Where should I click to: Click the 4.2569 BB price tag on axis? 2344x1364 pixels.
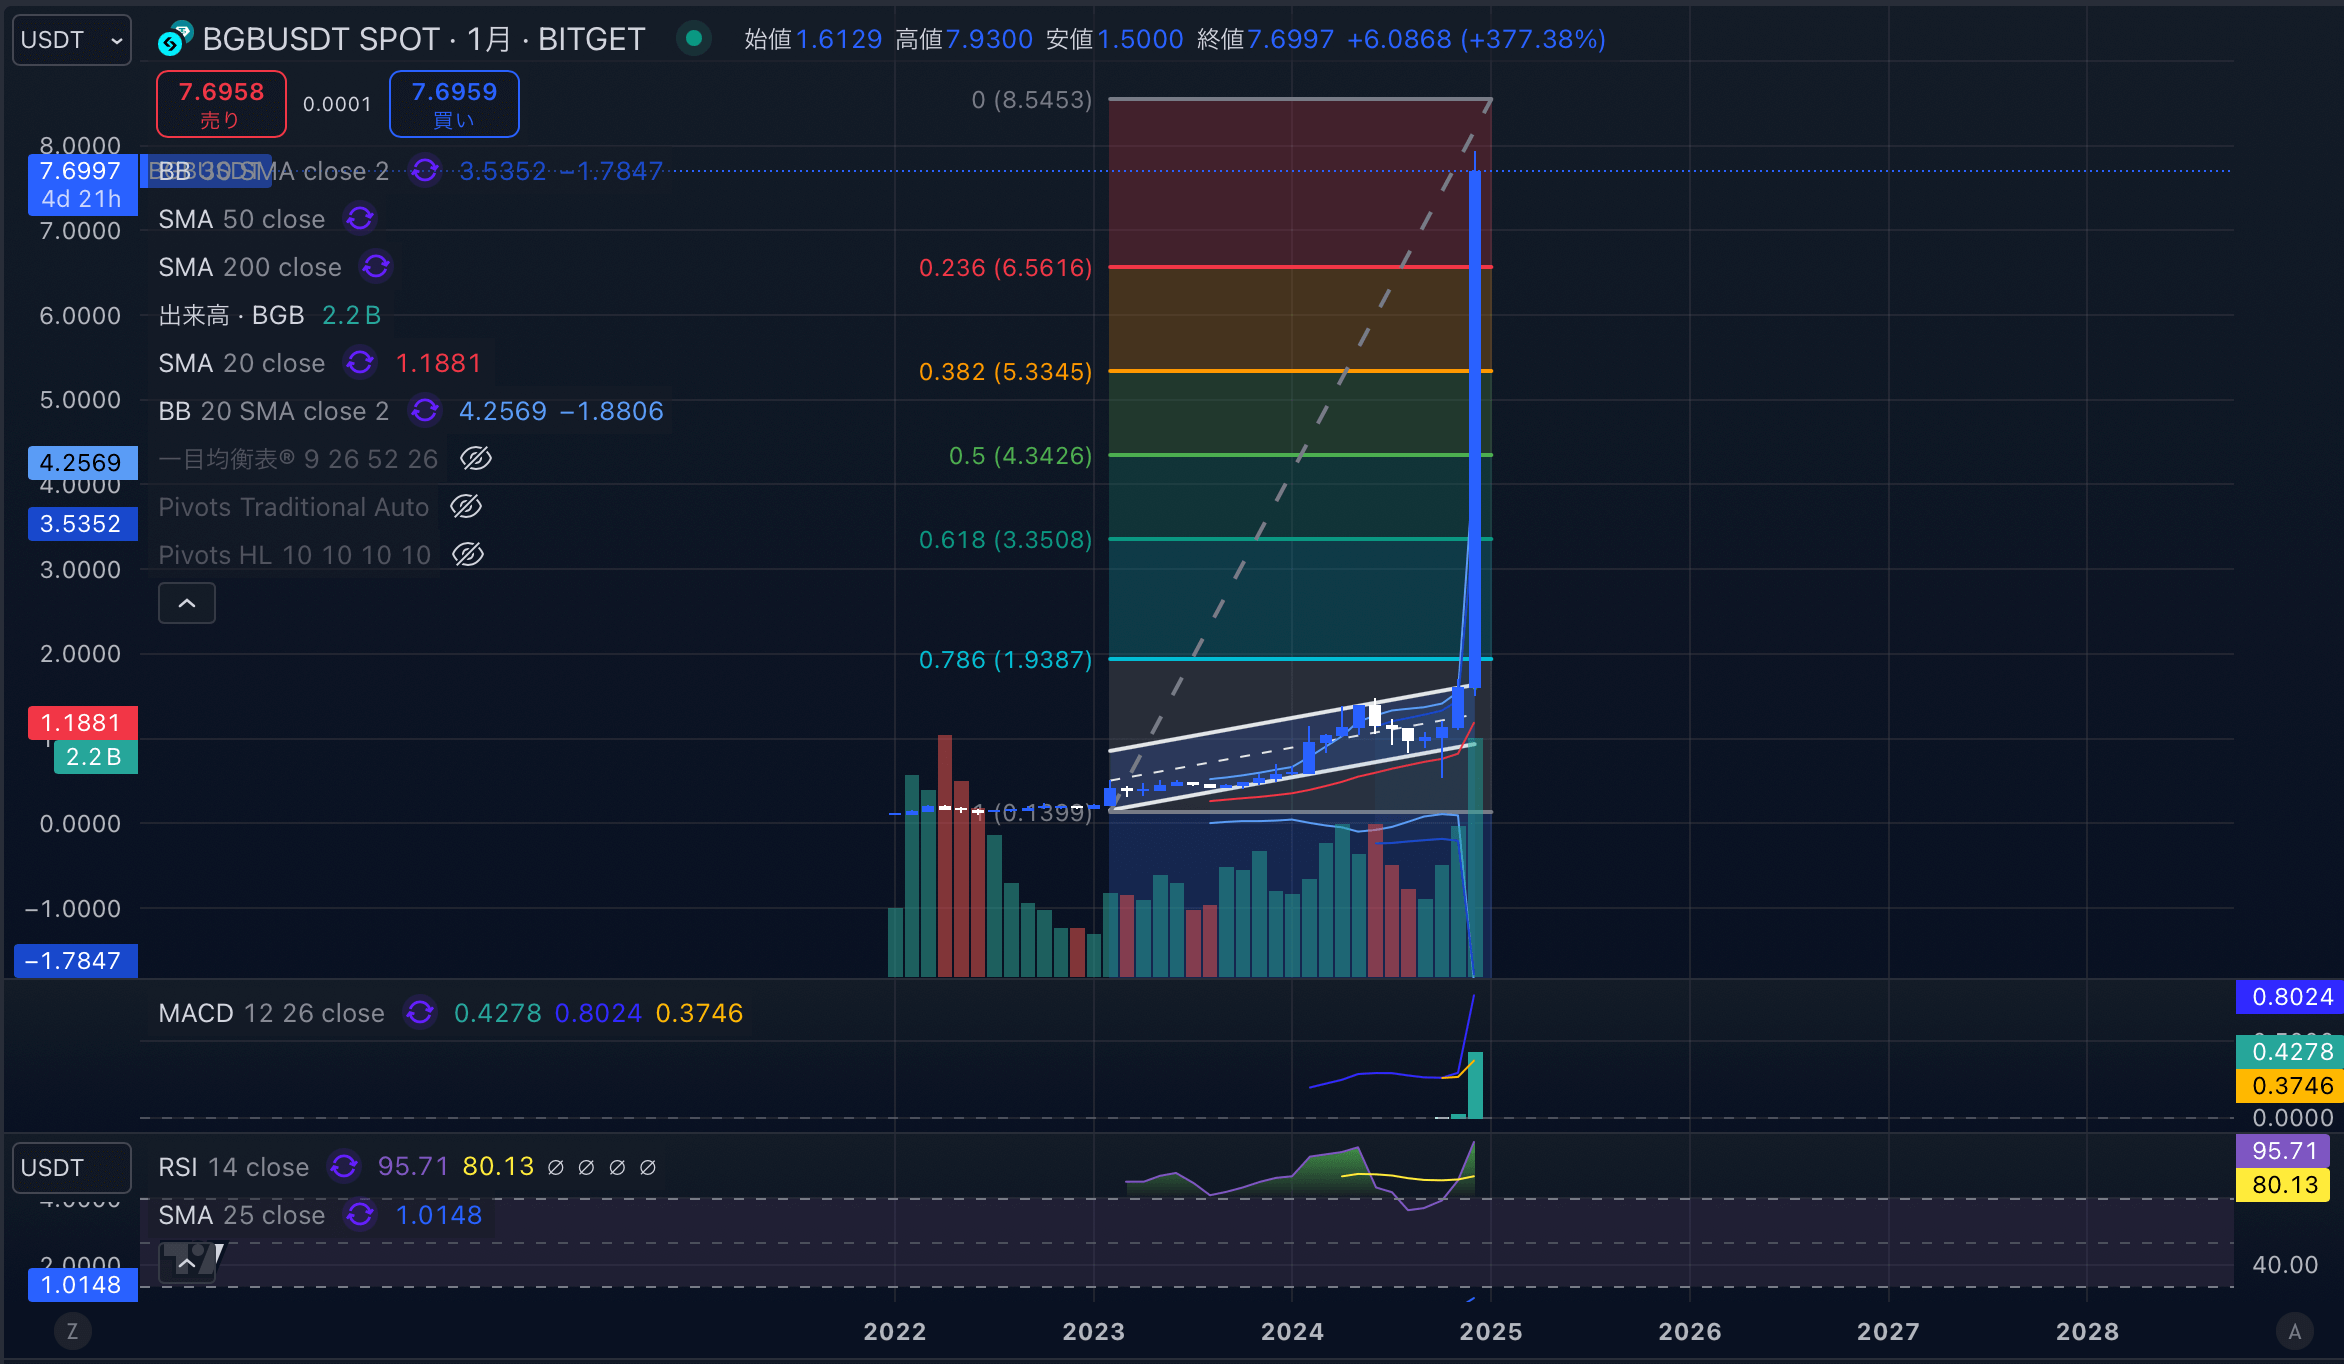pos(82,463)
